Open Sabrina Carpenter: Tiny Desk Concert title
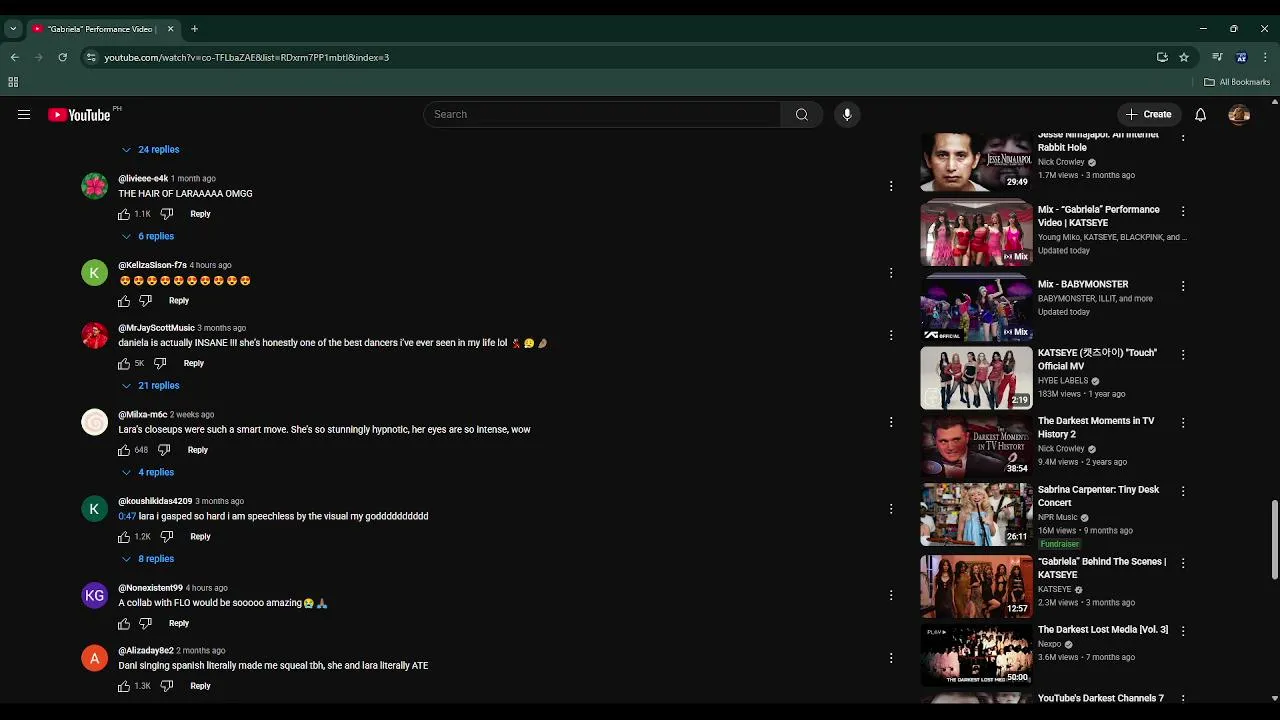 pos(1098,497)
